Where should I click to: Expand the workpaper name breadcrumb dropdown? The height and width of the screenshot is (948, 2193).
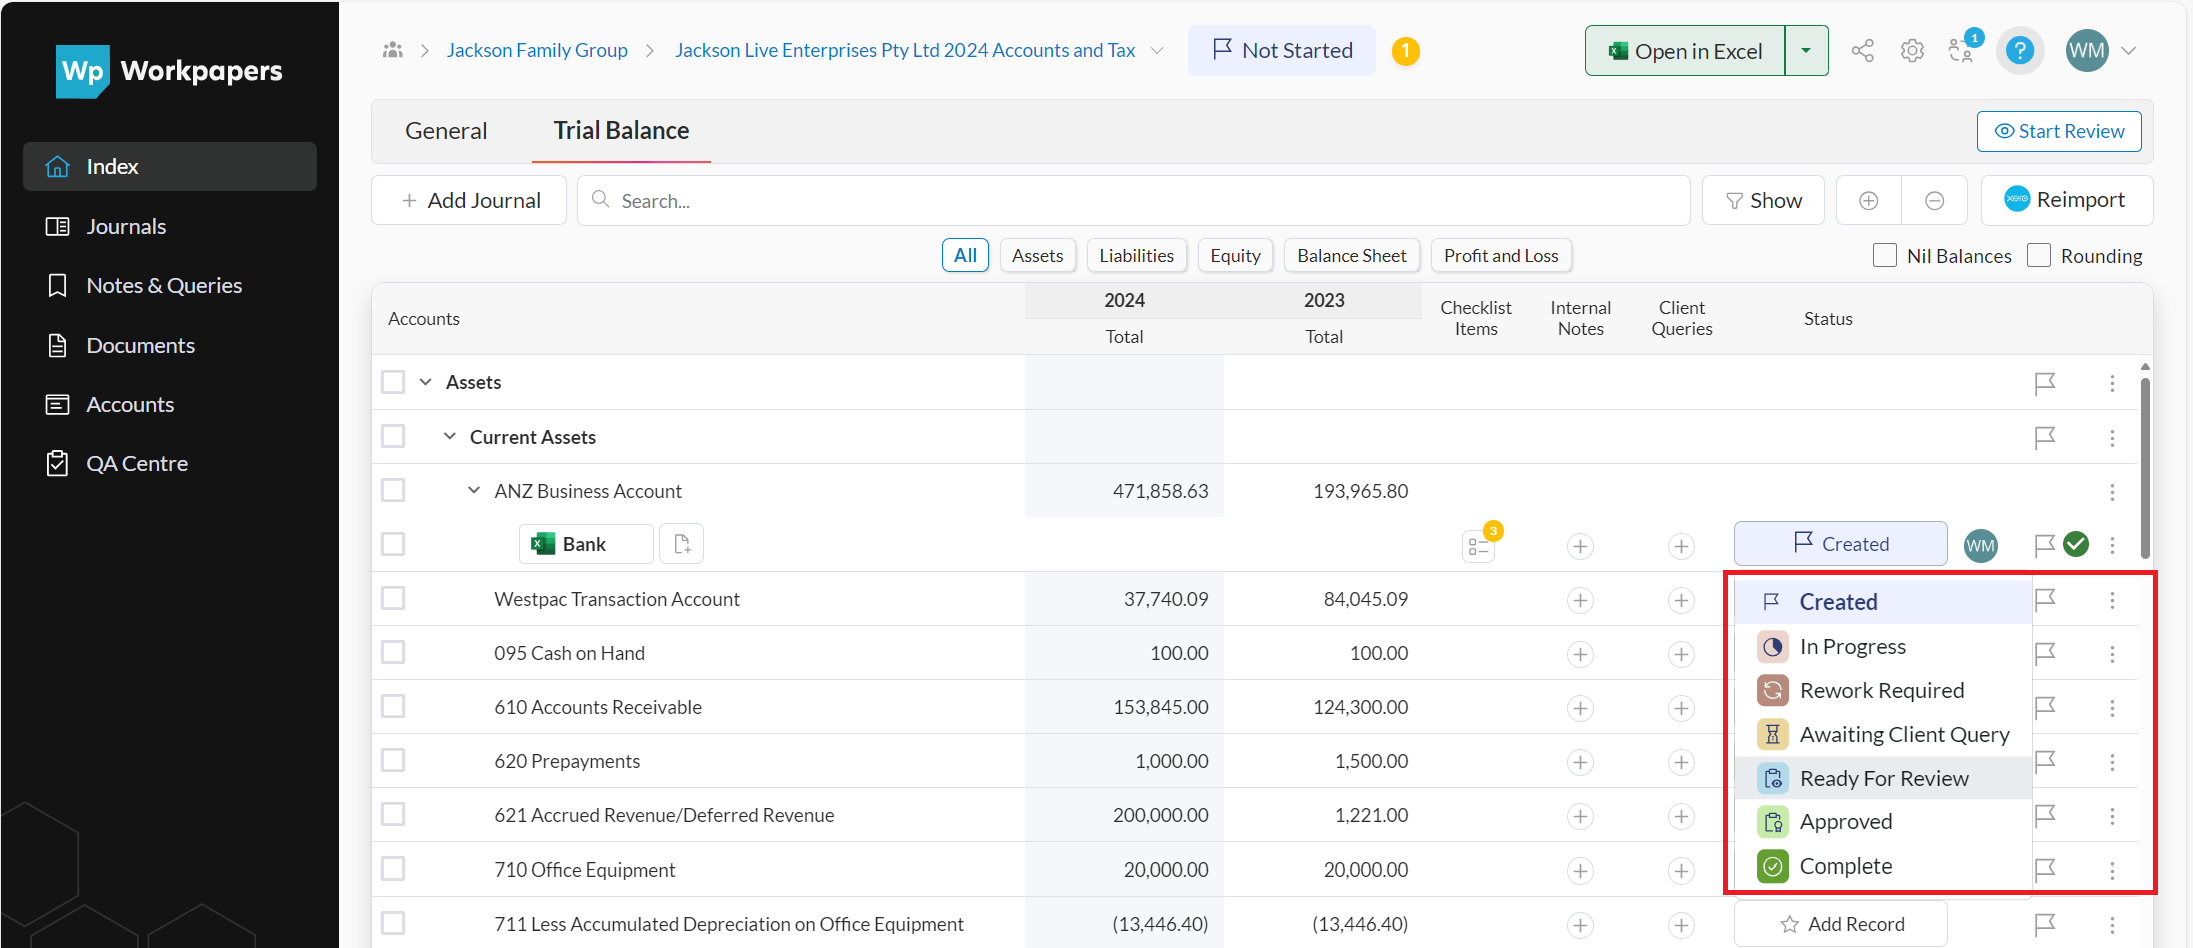pyautogui.click(x=1157, y=50)
